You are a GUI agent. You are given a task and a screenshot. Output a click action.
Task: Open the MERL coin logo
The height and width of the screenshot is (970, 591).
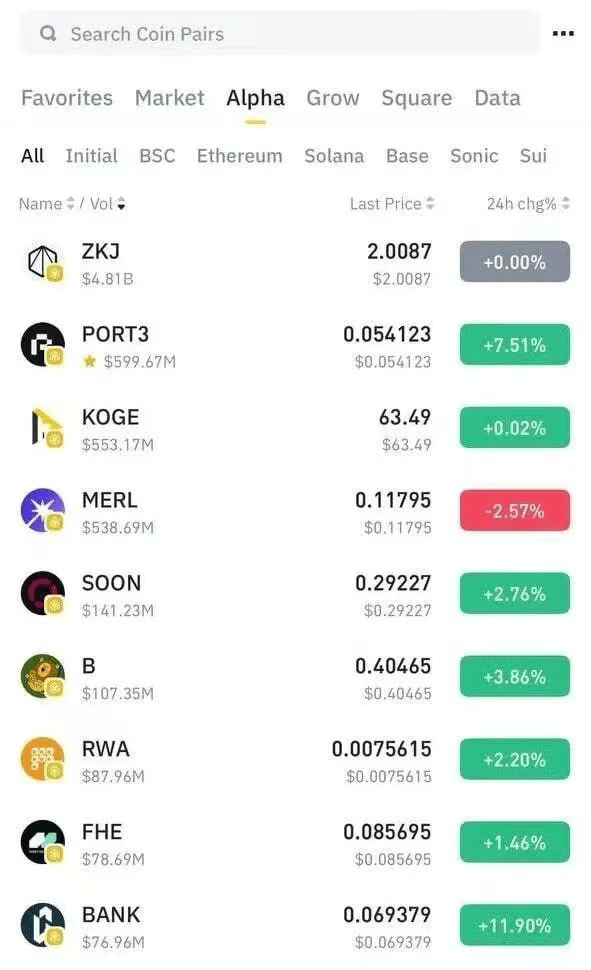(x=43, y=510)
